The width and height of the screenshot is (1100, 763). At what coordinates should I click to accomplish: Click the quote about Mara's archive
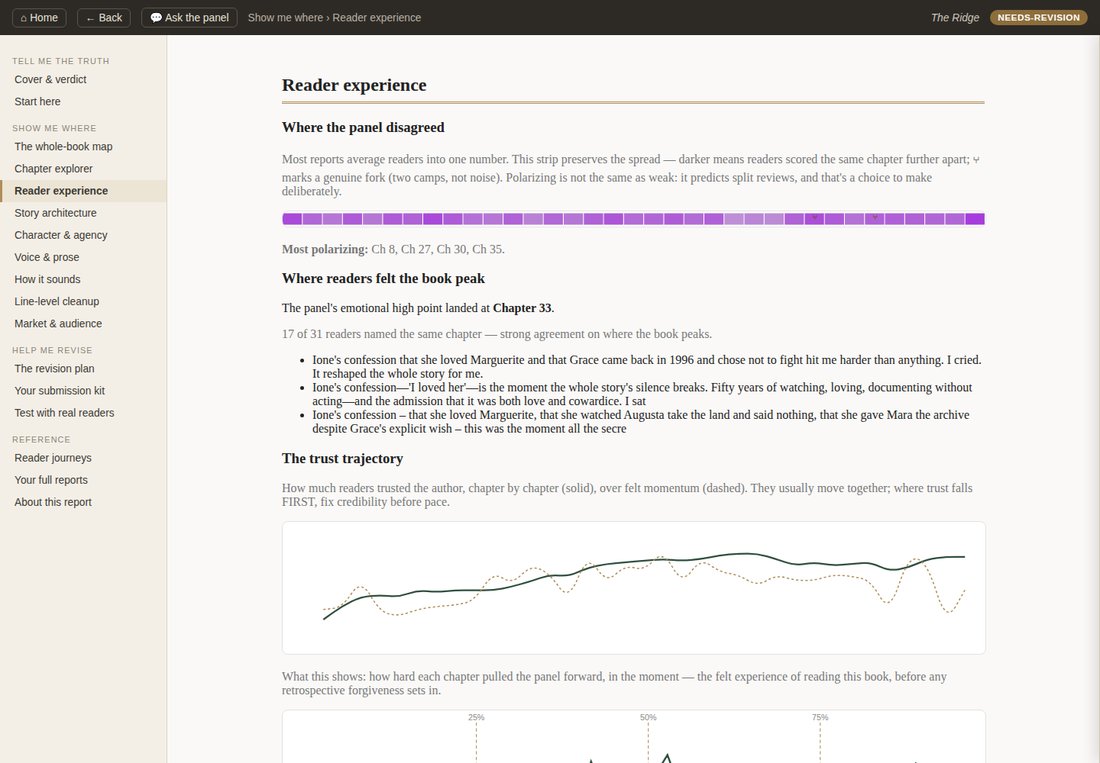pos(640,421)
